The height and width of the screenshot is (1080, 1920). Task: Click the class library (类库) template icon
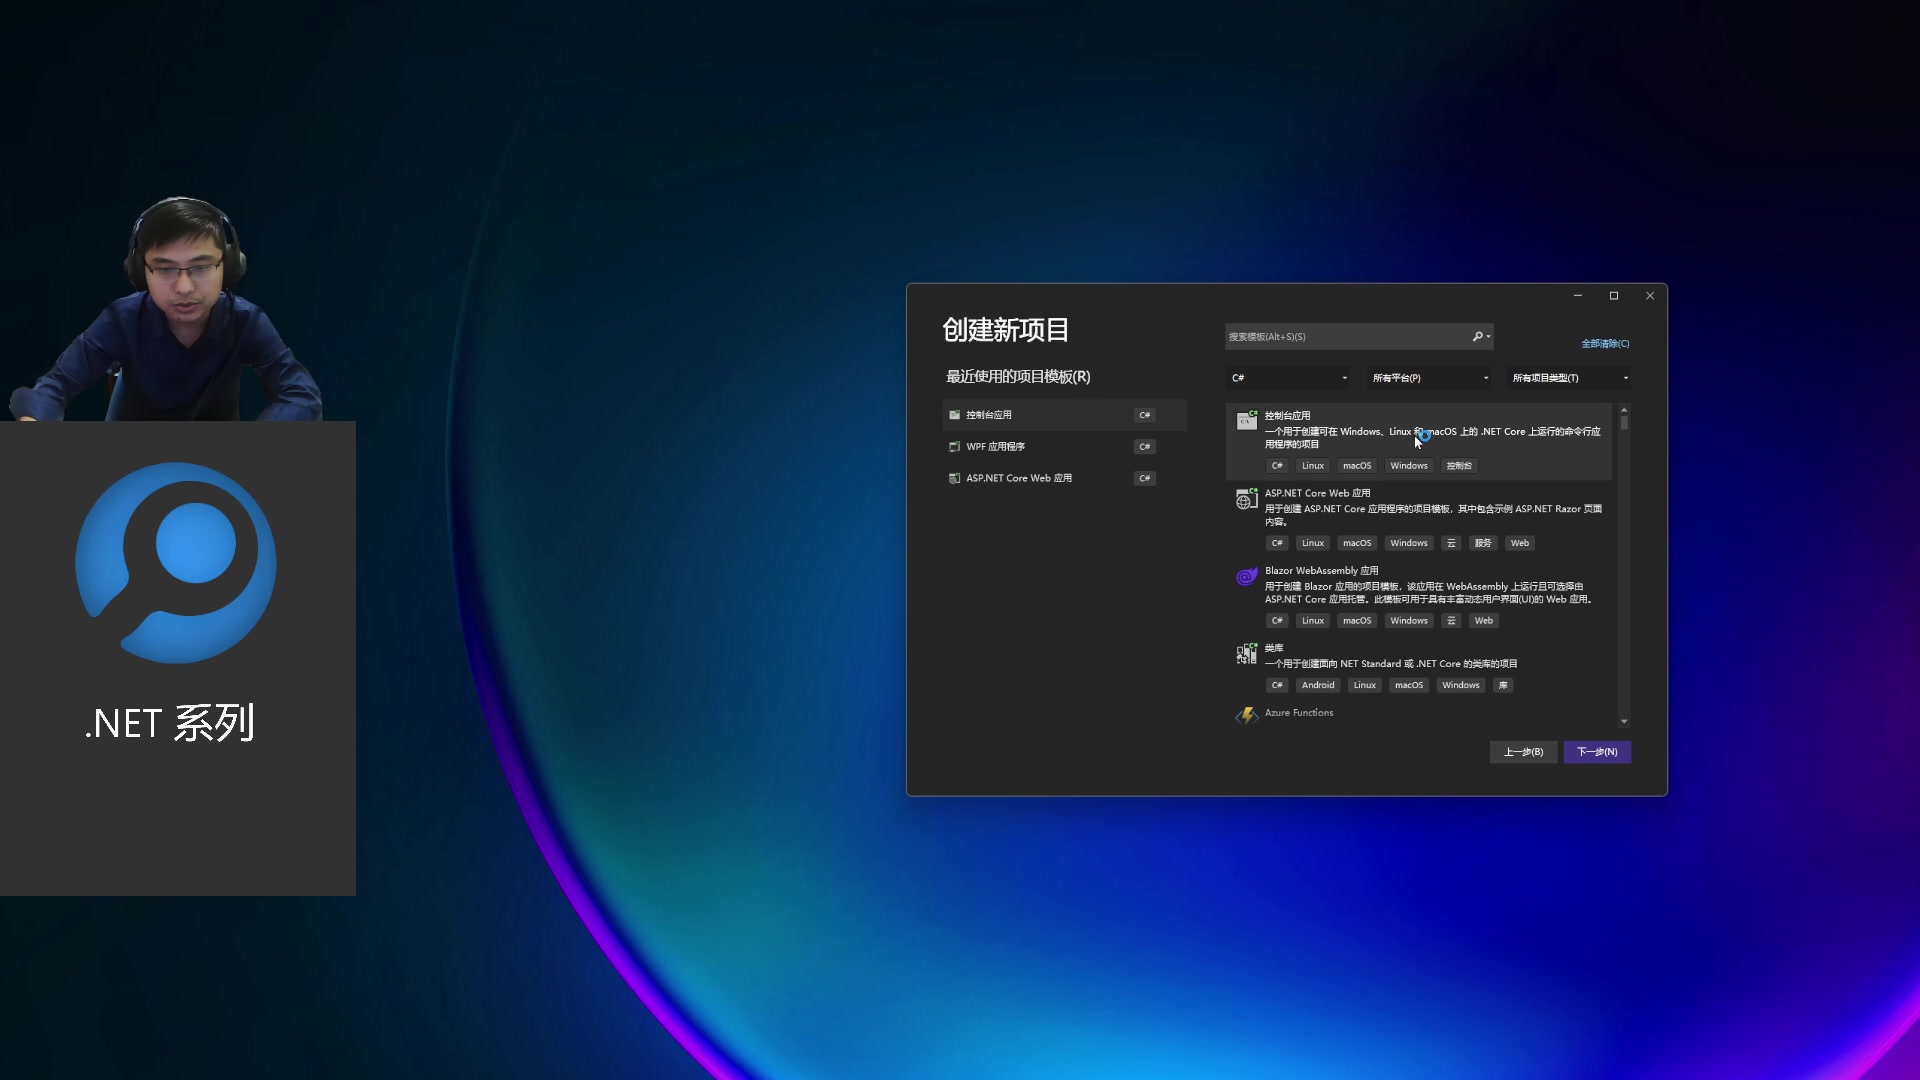pos(1246,654)
